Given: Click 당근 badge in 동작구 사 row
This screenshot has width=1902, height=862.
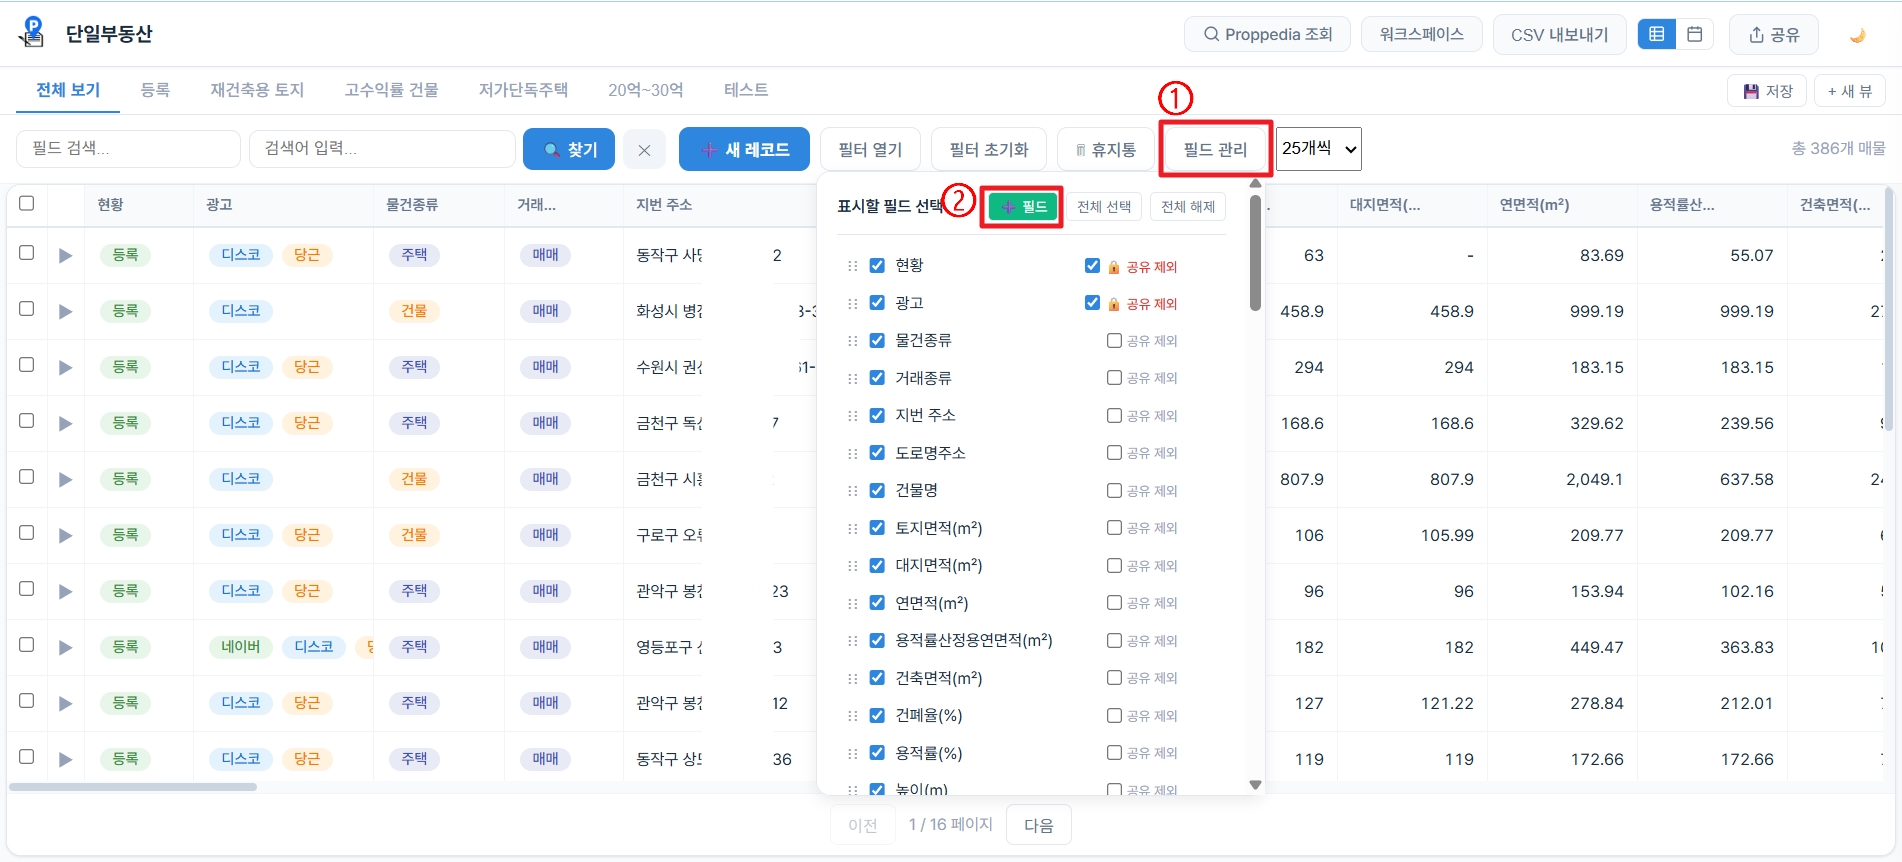Looking at the screenshot, I should [307, 255].
